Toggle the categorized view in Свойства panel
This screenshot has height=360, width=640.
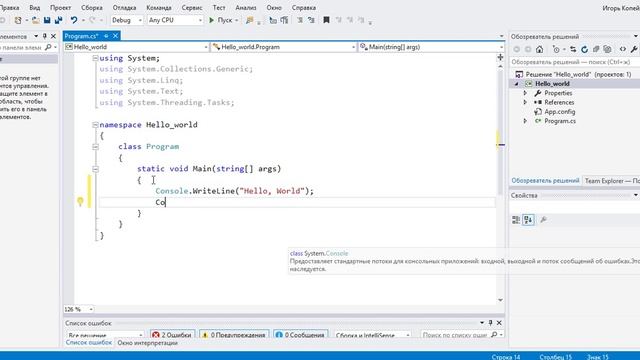516,220
